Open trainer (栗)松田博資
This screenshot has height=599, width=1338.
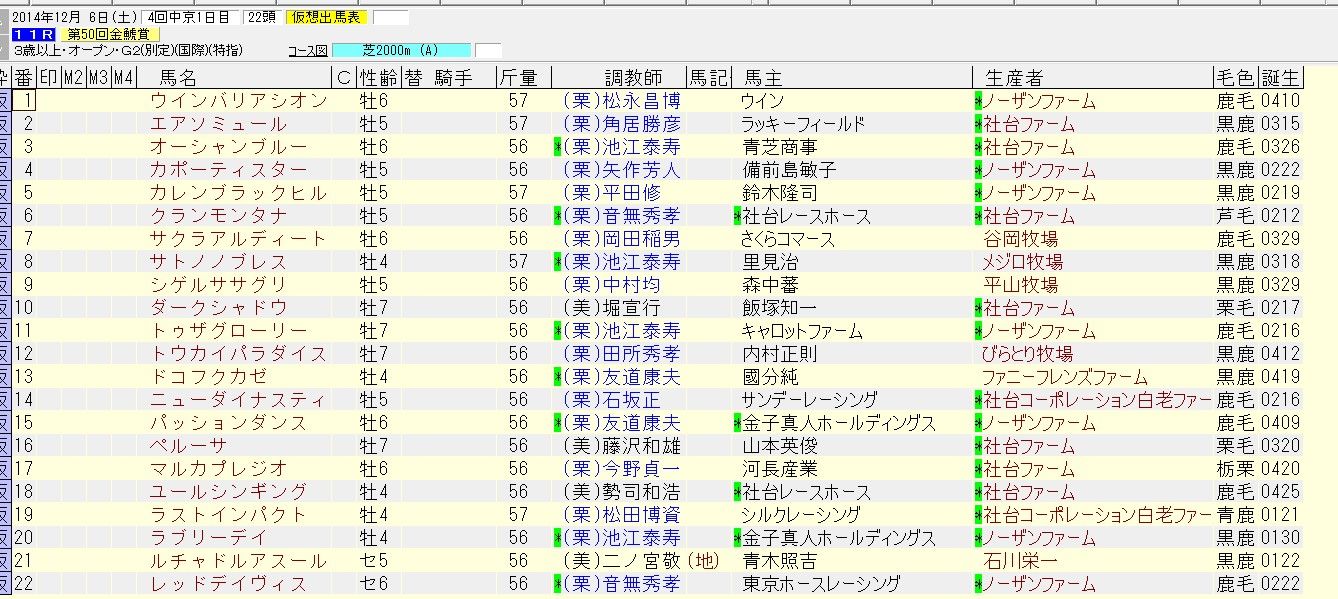pos(621,515)
